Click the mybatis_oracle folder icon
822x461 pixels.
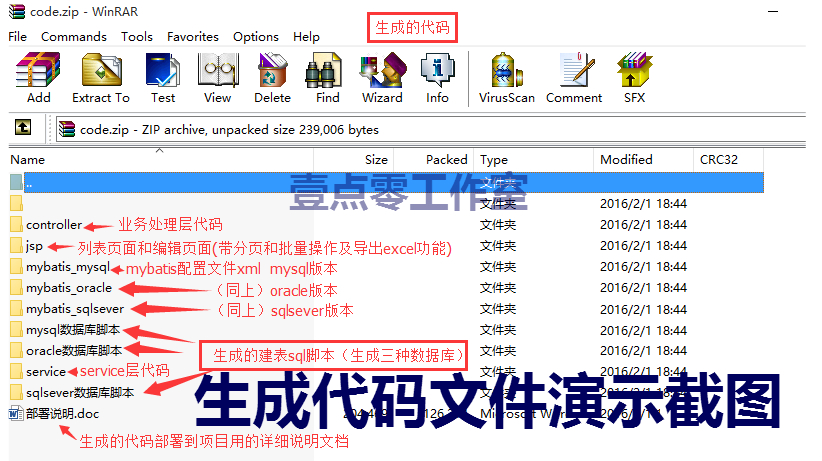[16, 287]
